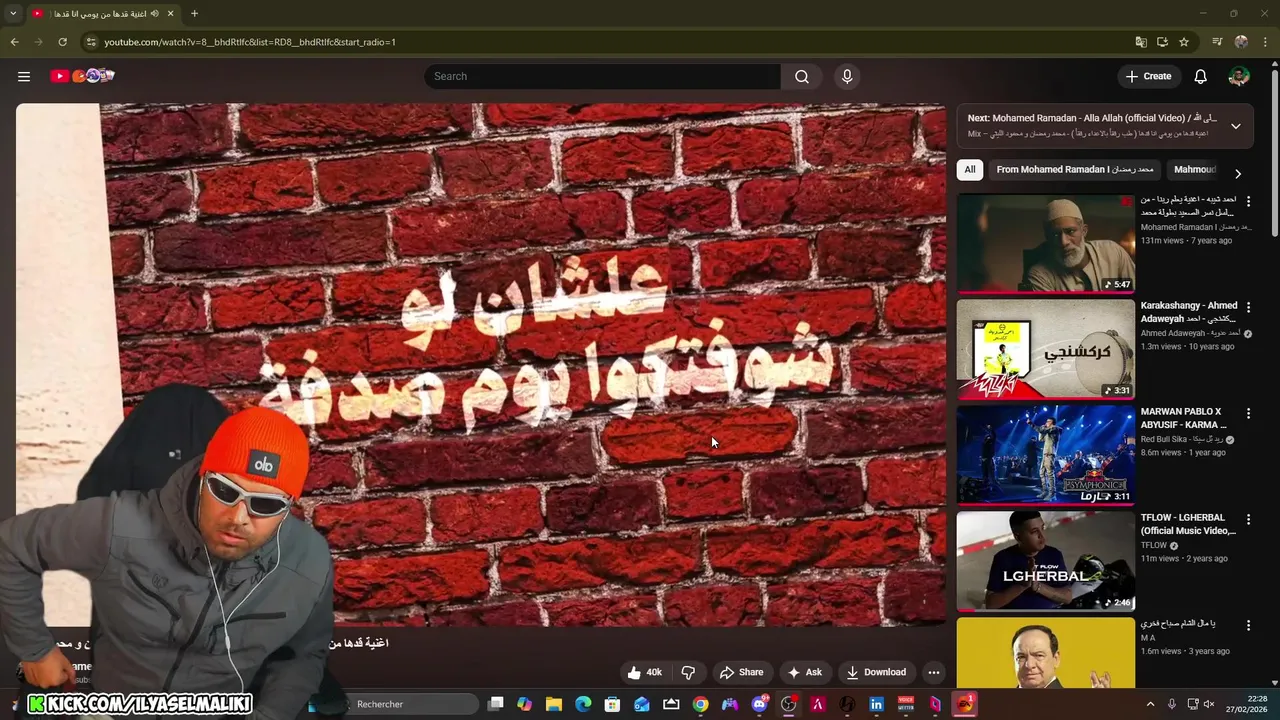
Task: Open the more actions ellipsis below video
Action: (934, 672)
